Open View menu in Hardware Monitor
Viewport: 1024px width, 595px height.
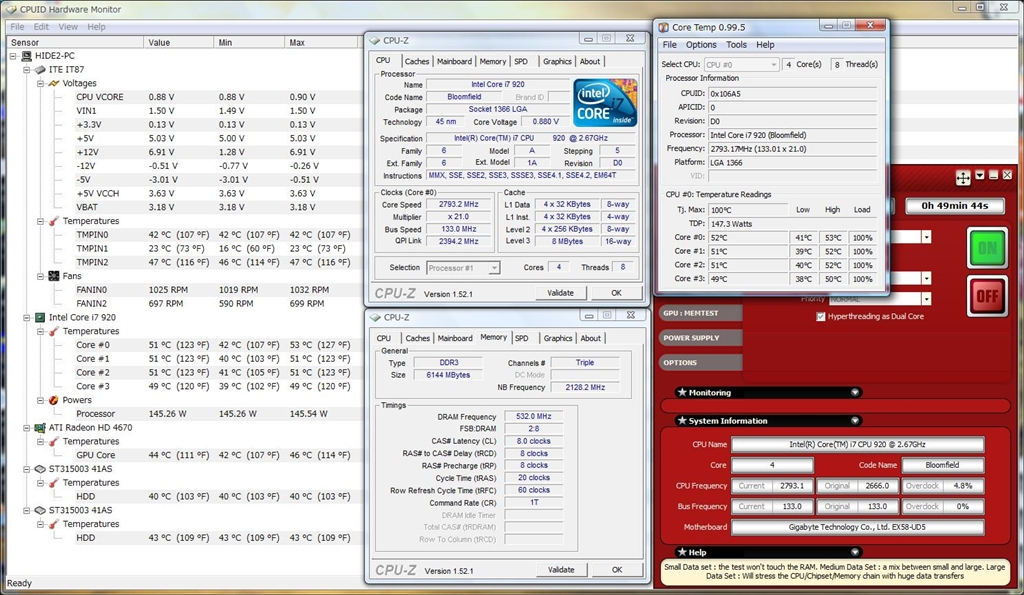[x=68, y=27]
